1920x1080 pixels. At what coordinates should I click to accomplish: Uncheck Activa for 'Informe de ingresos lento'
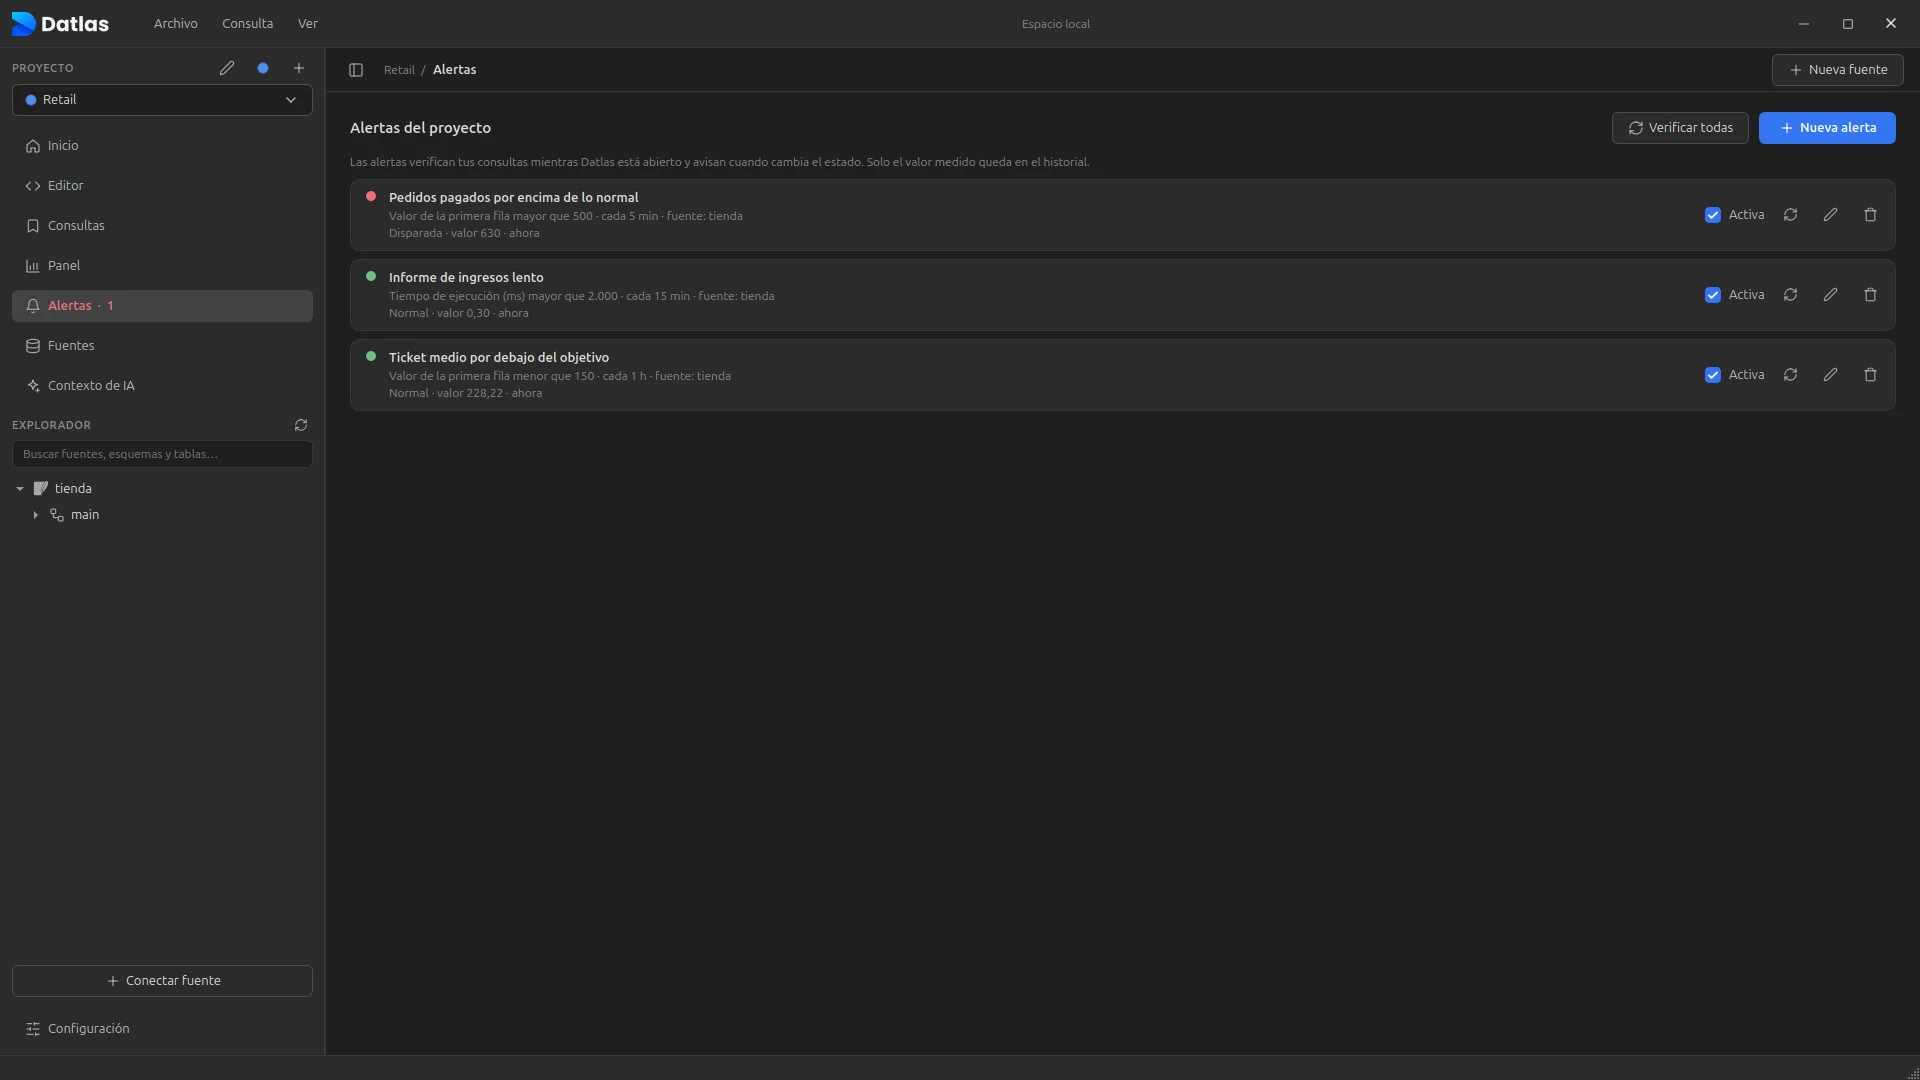1713,295
